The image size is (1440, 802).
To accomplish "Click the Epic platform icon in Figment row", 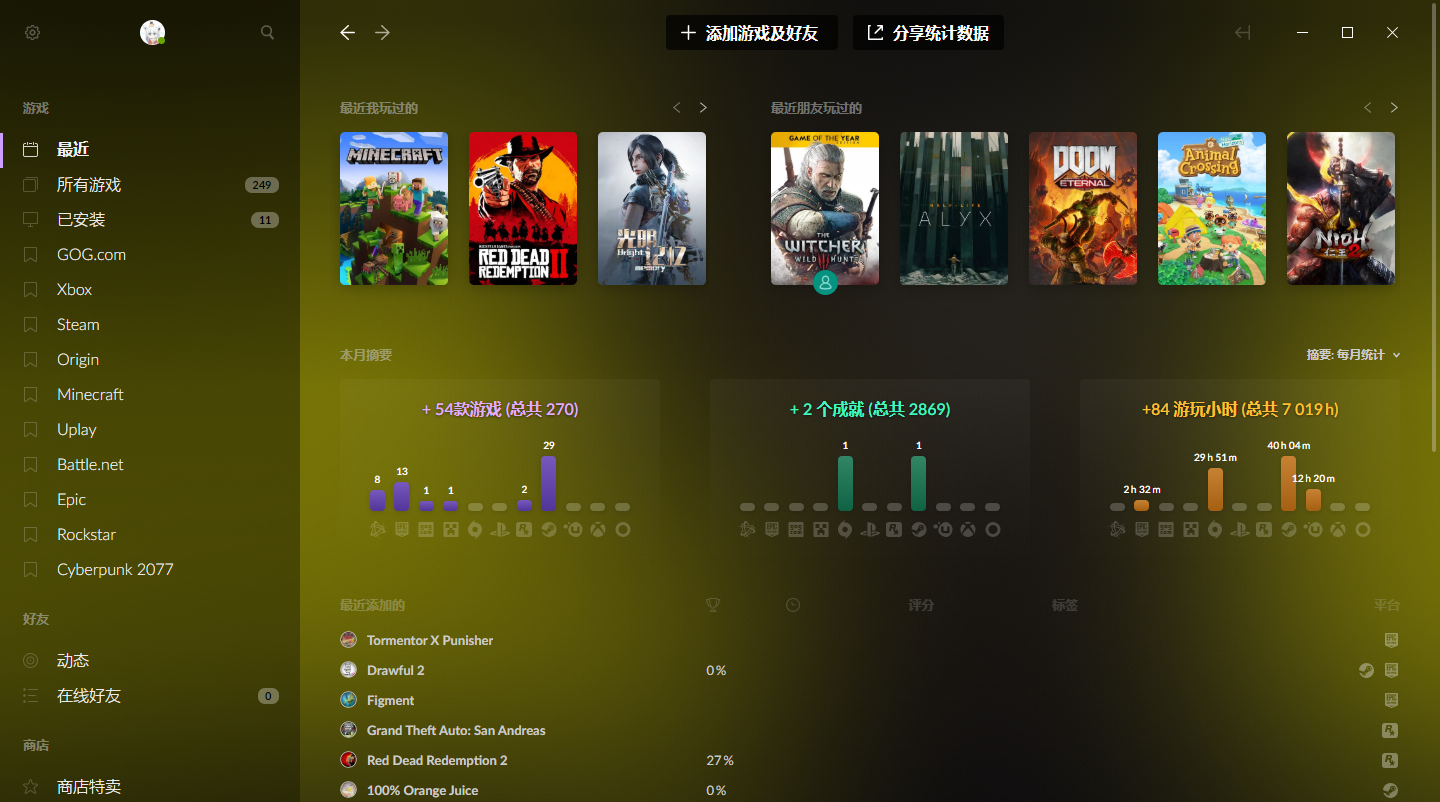I will [x=1390, y=700].
